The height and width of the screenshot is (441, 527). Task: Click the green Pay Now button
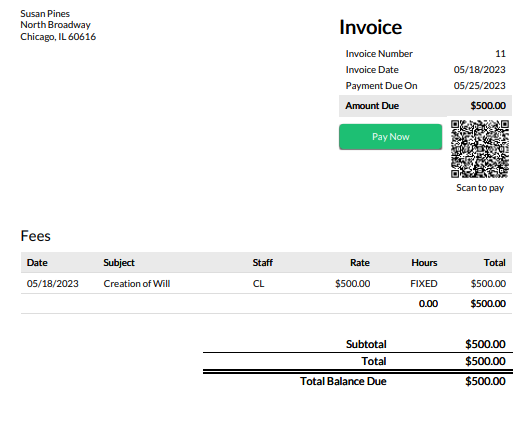click(390, 137)
